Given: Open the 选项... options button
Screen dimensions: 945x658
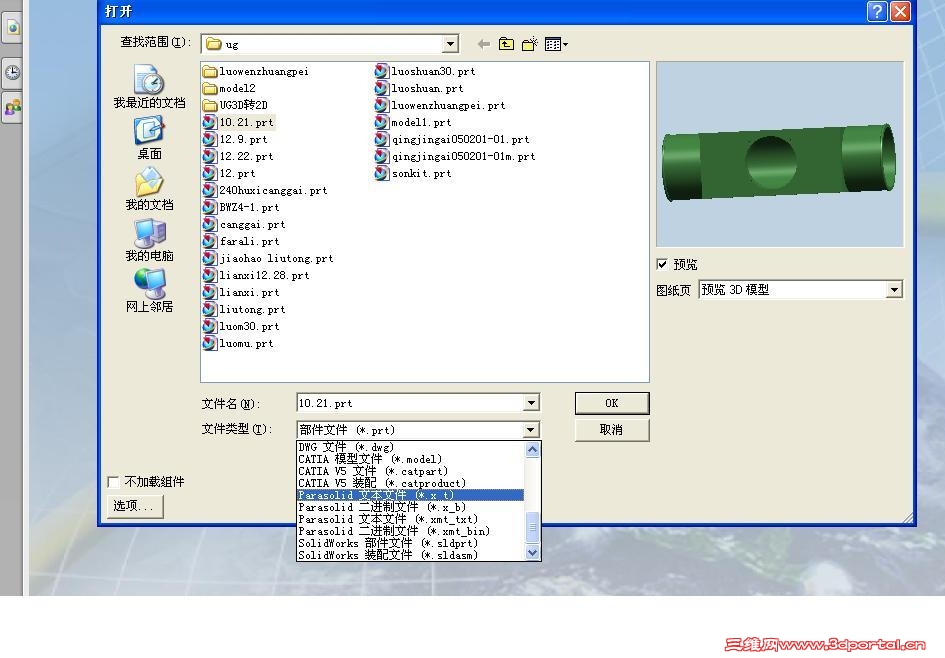Looking at the screenshot, I should tap(135, 506).
